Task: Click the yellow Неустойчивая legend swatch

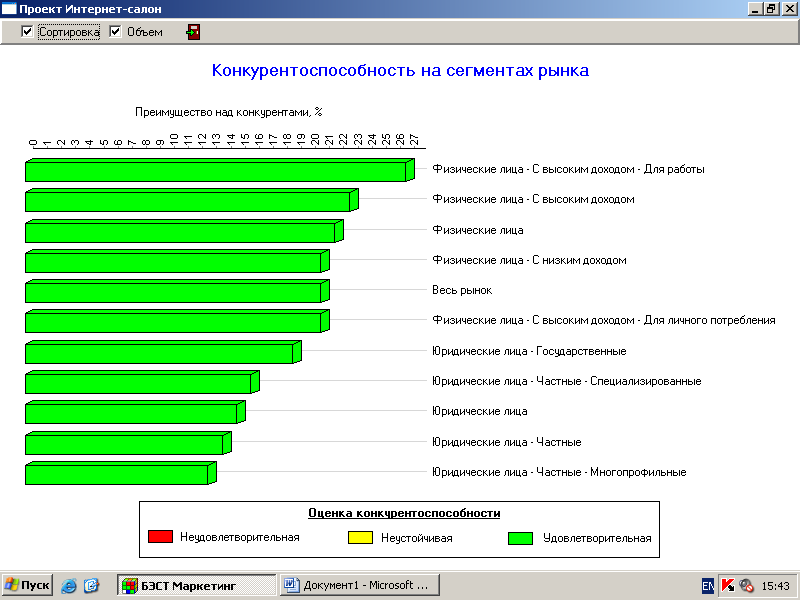Action: 360,538
